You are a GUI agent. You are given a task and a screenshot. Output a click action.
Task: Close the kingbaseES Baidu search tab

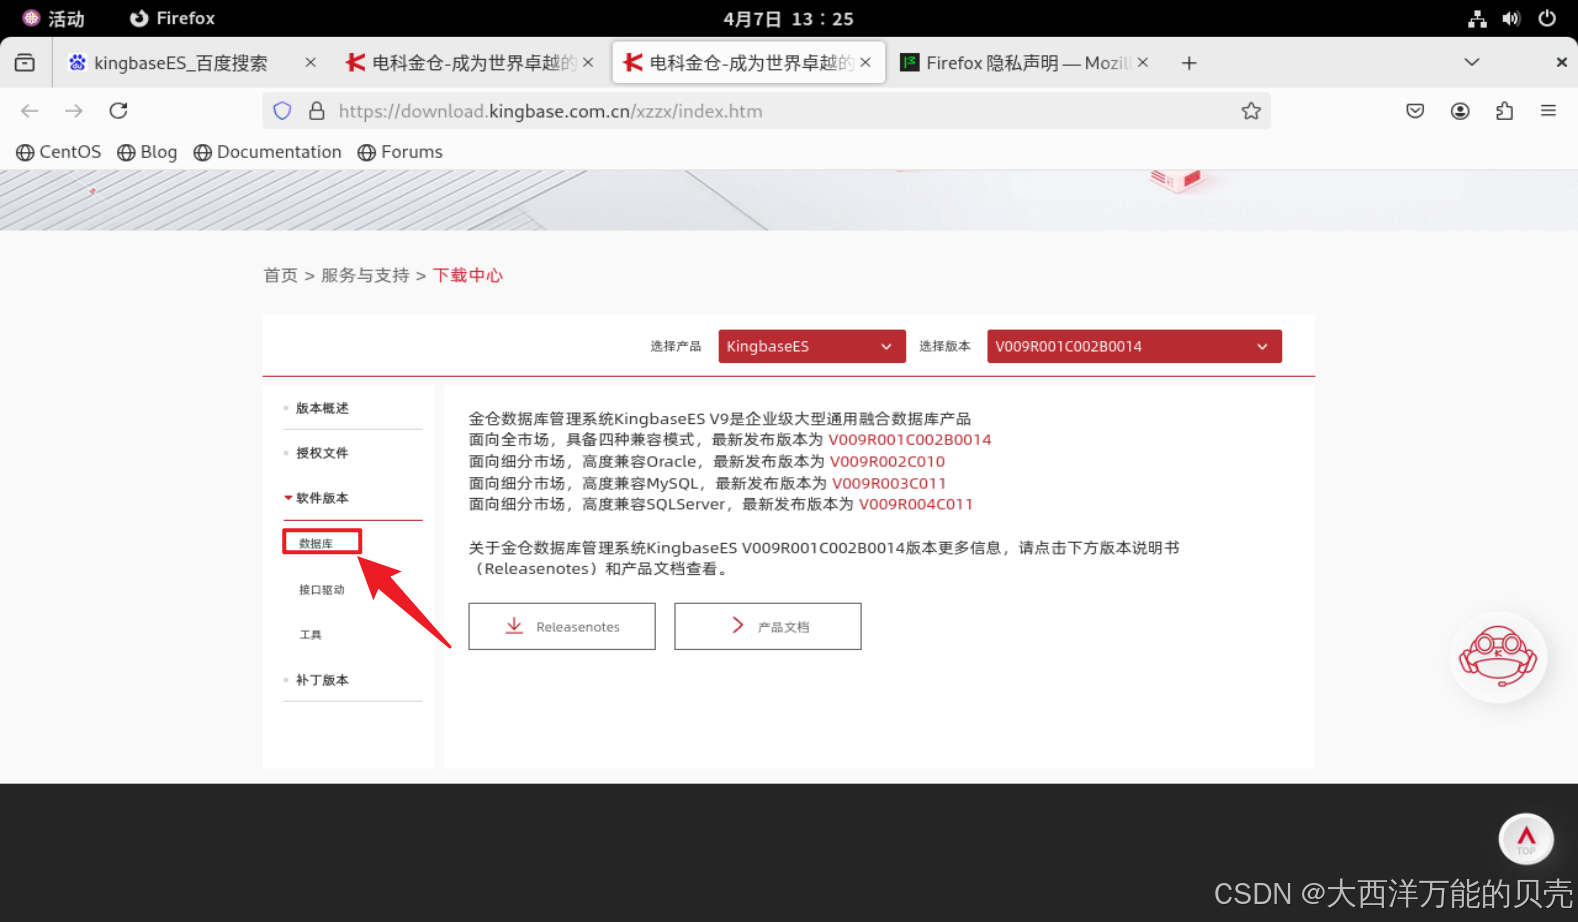click(311, 62)
